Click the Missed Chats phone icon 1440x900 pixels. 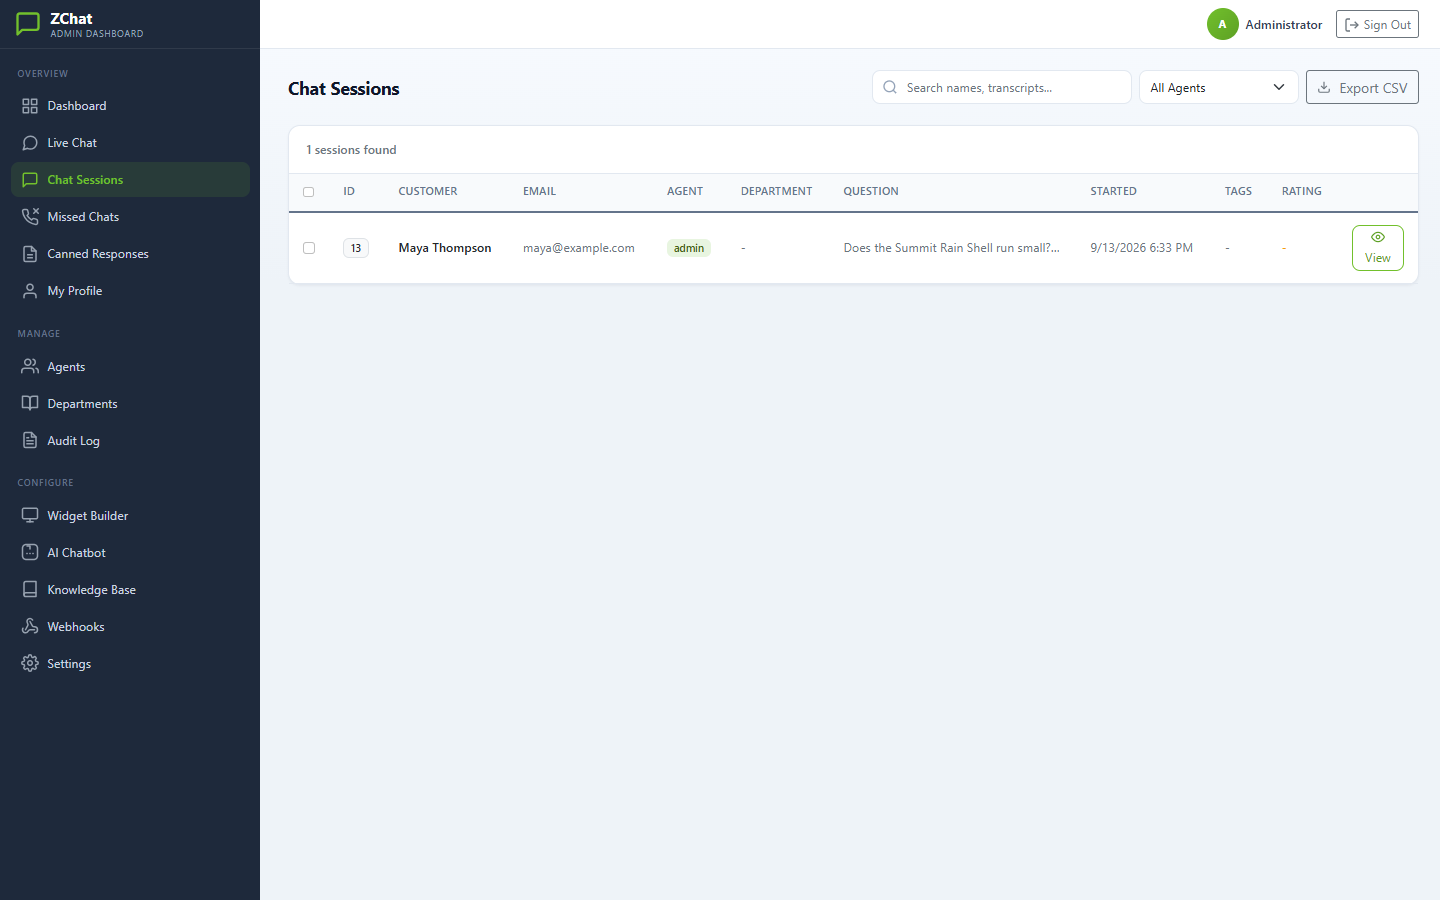(x=30, y=217)
